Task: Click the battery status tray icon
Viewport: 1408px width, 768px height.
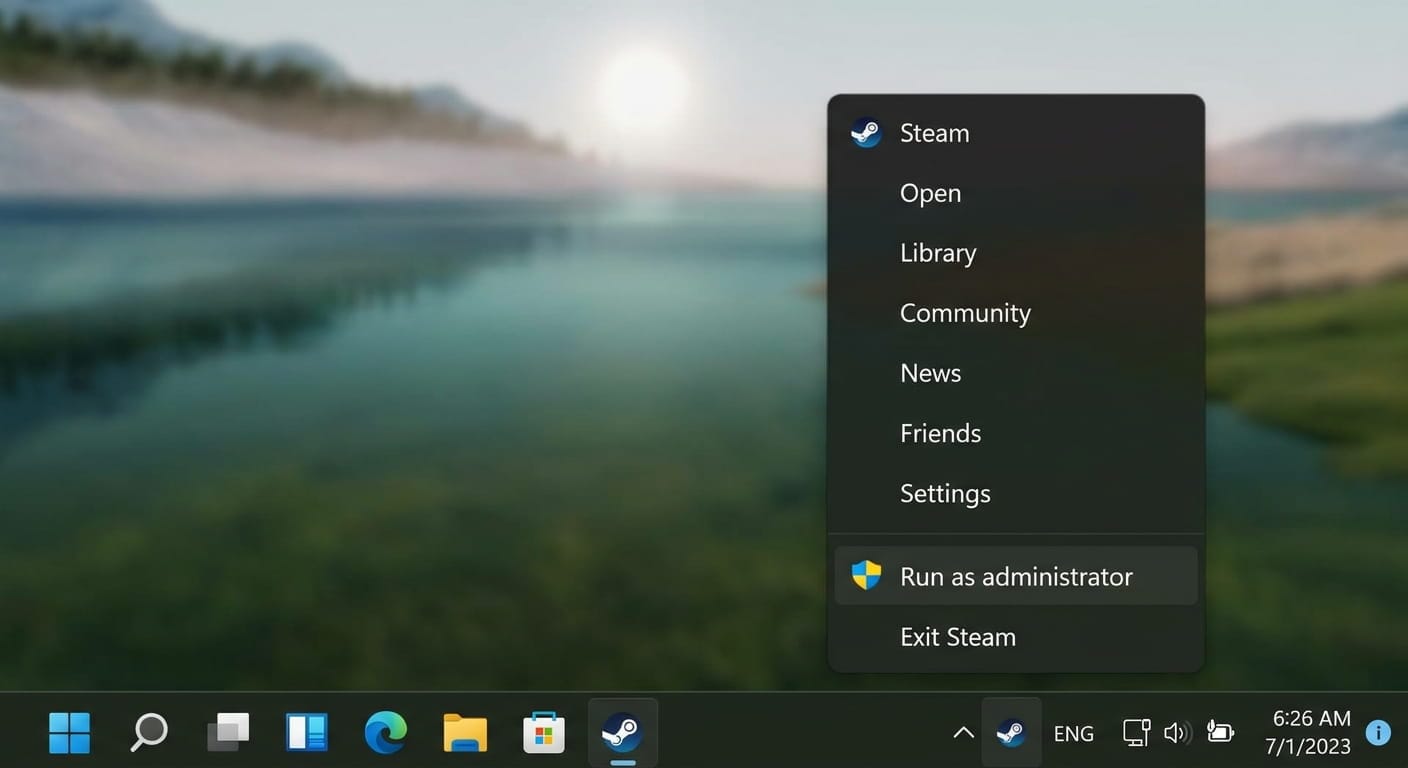Action: pyautogui.click(x=1220, y=733)
